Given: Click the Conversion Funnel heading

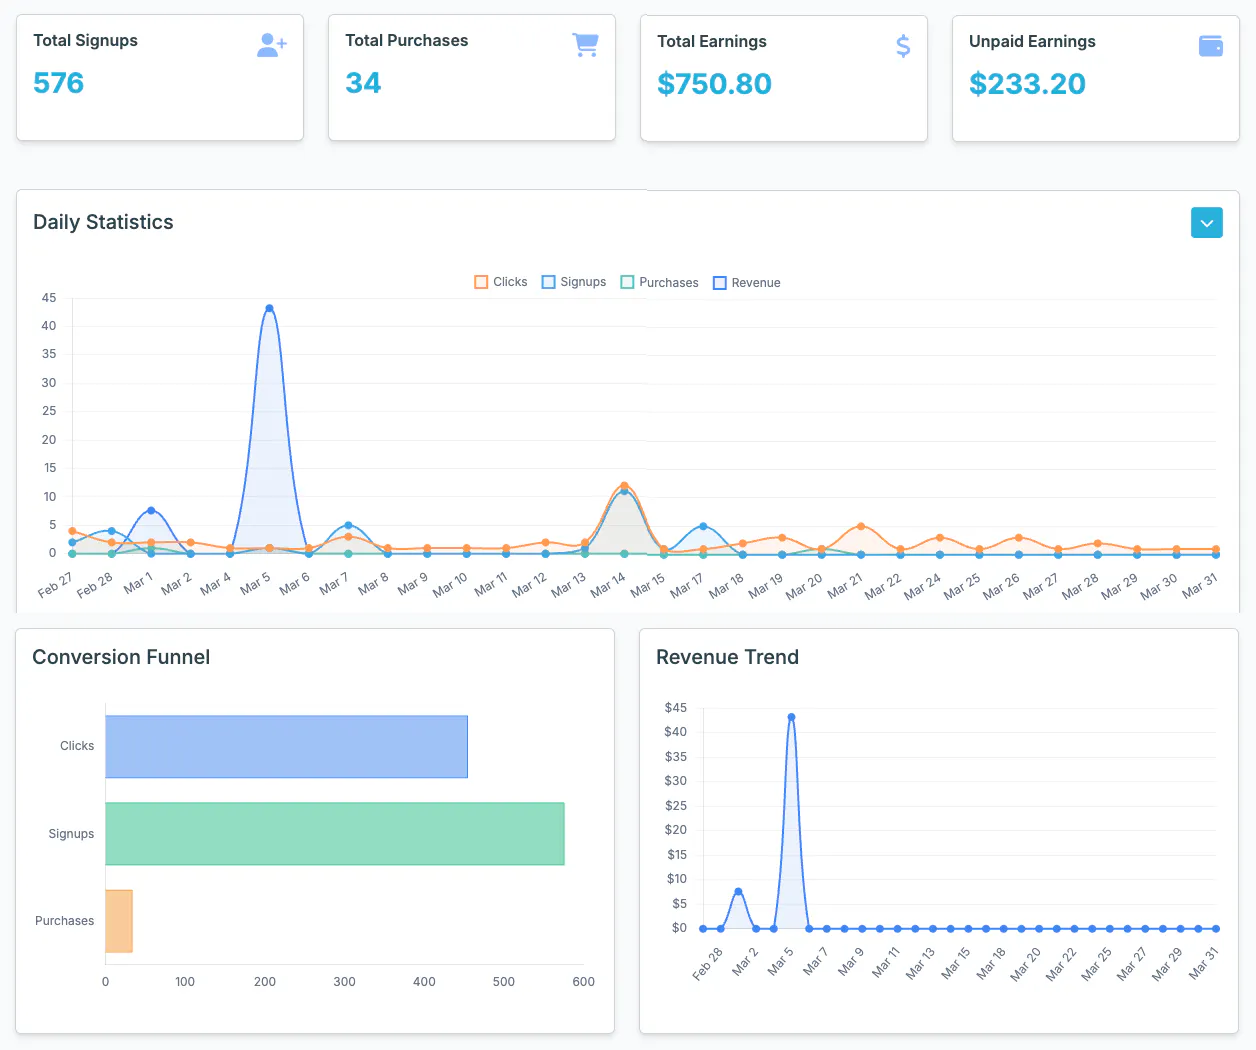Looking at the screenshot, I should [x=121, y=657].
